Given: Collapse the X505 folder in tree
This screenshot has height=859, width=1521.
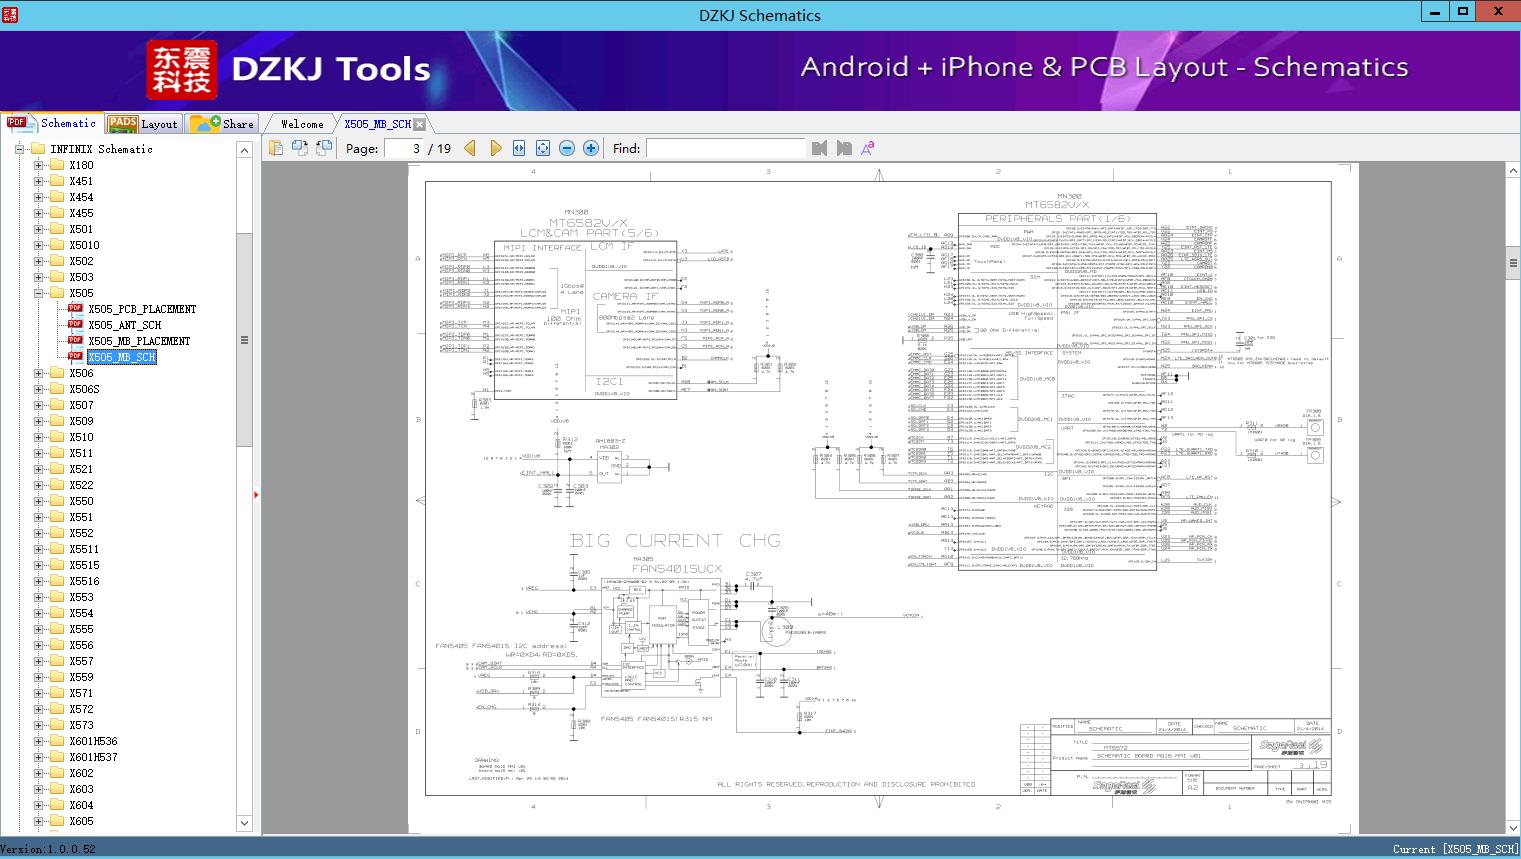Looking at the screenshot, I should [x=39, y=293].
